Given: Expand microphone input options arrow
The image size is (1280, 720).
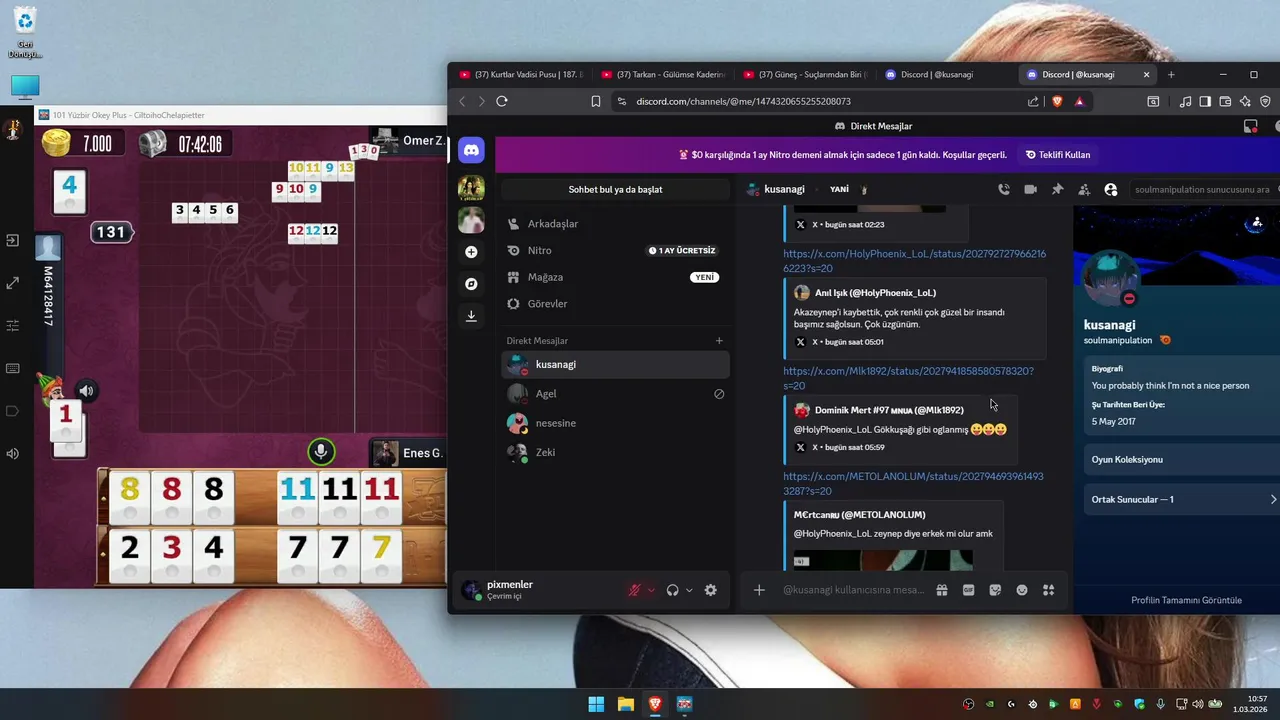Looking at the screenshot, I should [651, 590].
